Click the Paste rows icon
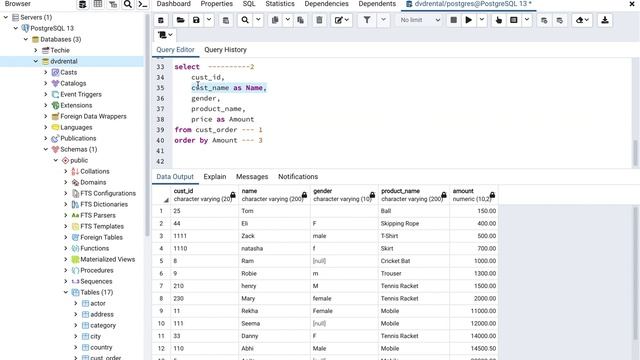Viewport: 640px width, 360px height. click(300, 20)
